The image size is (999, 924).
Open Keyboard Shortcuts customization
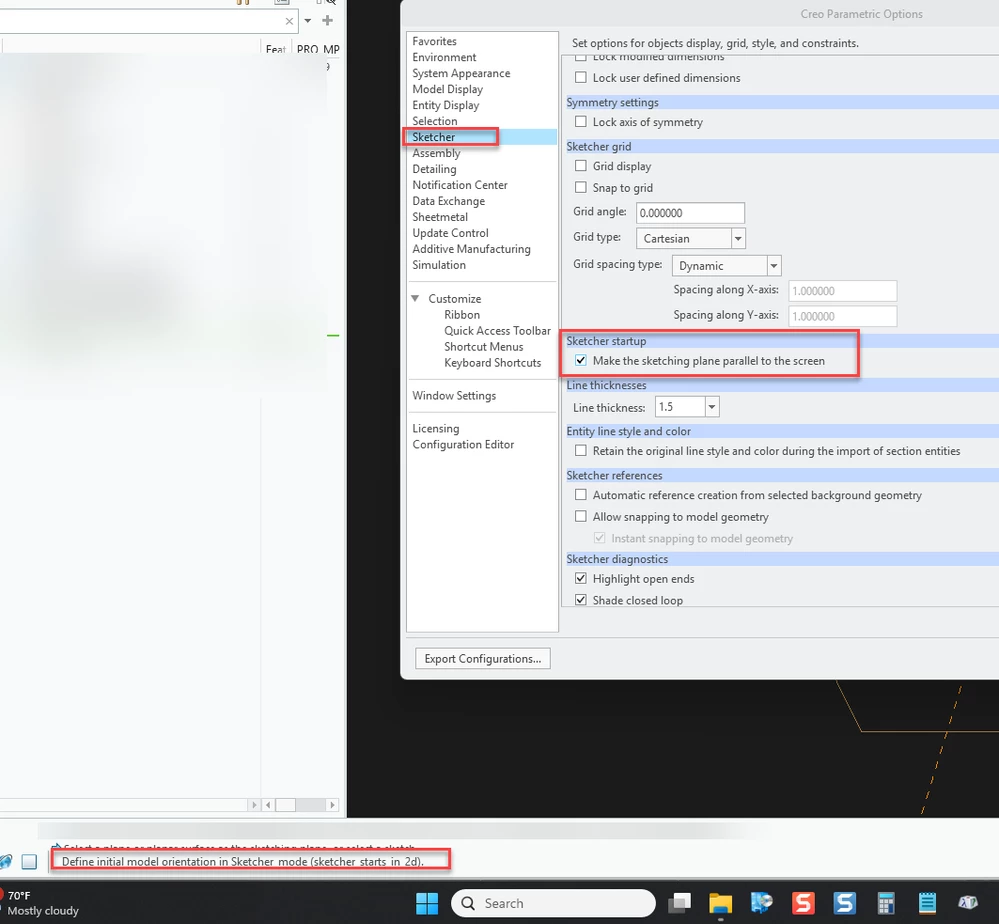tap(492, 363)
